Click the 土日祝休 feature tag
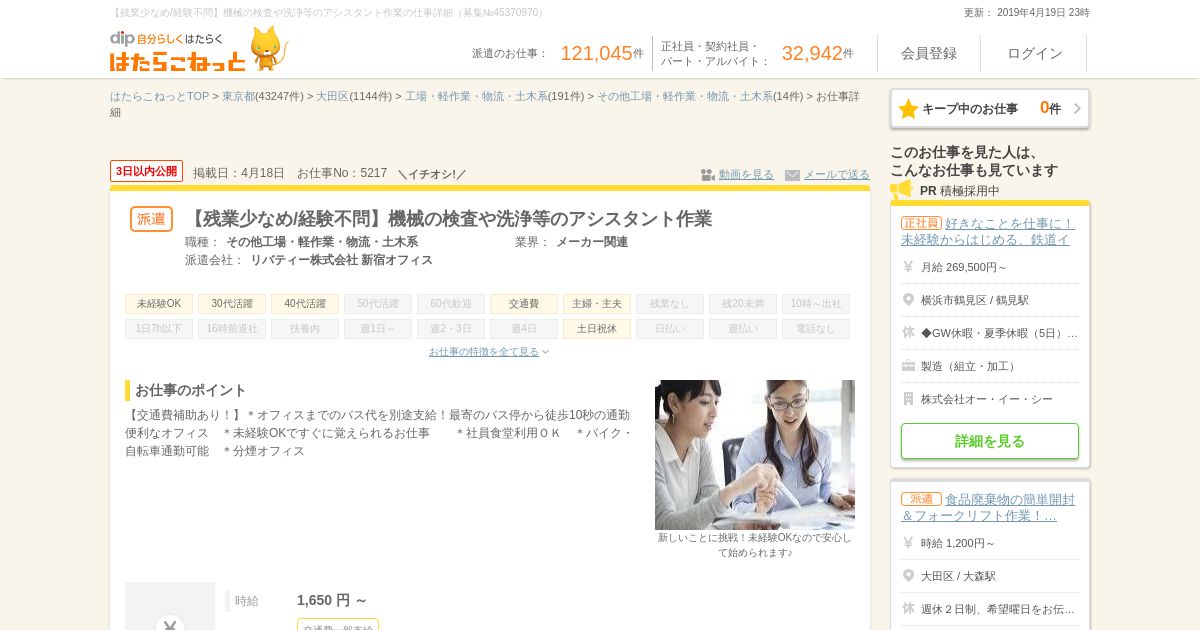Viewport: 1200px width, 630px height. click(x=597, y=329)
